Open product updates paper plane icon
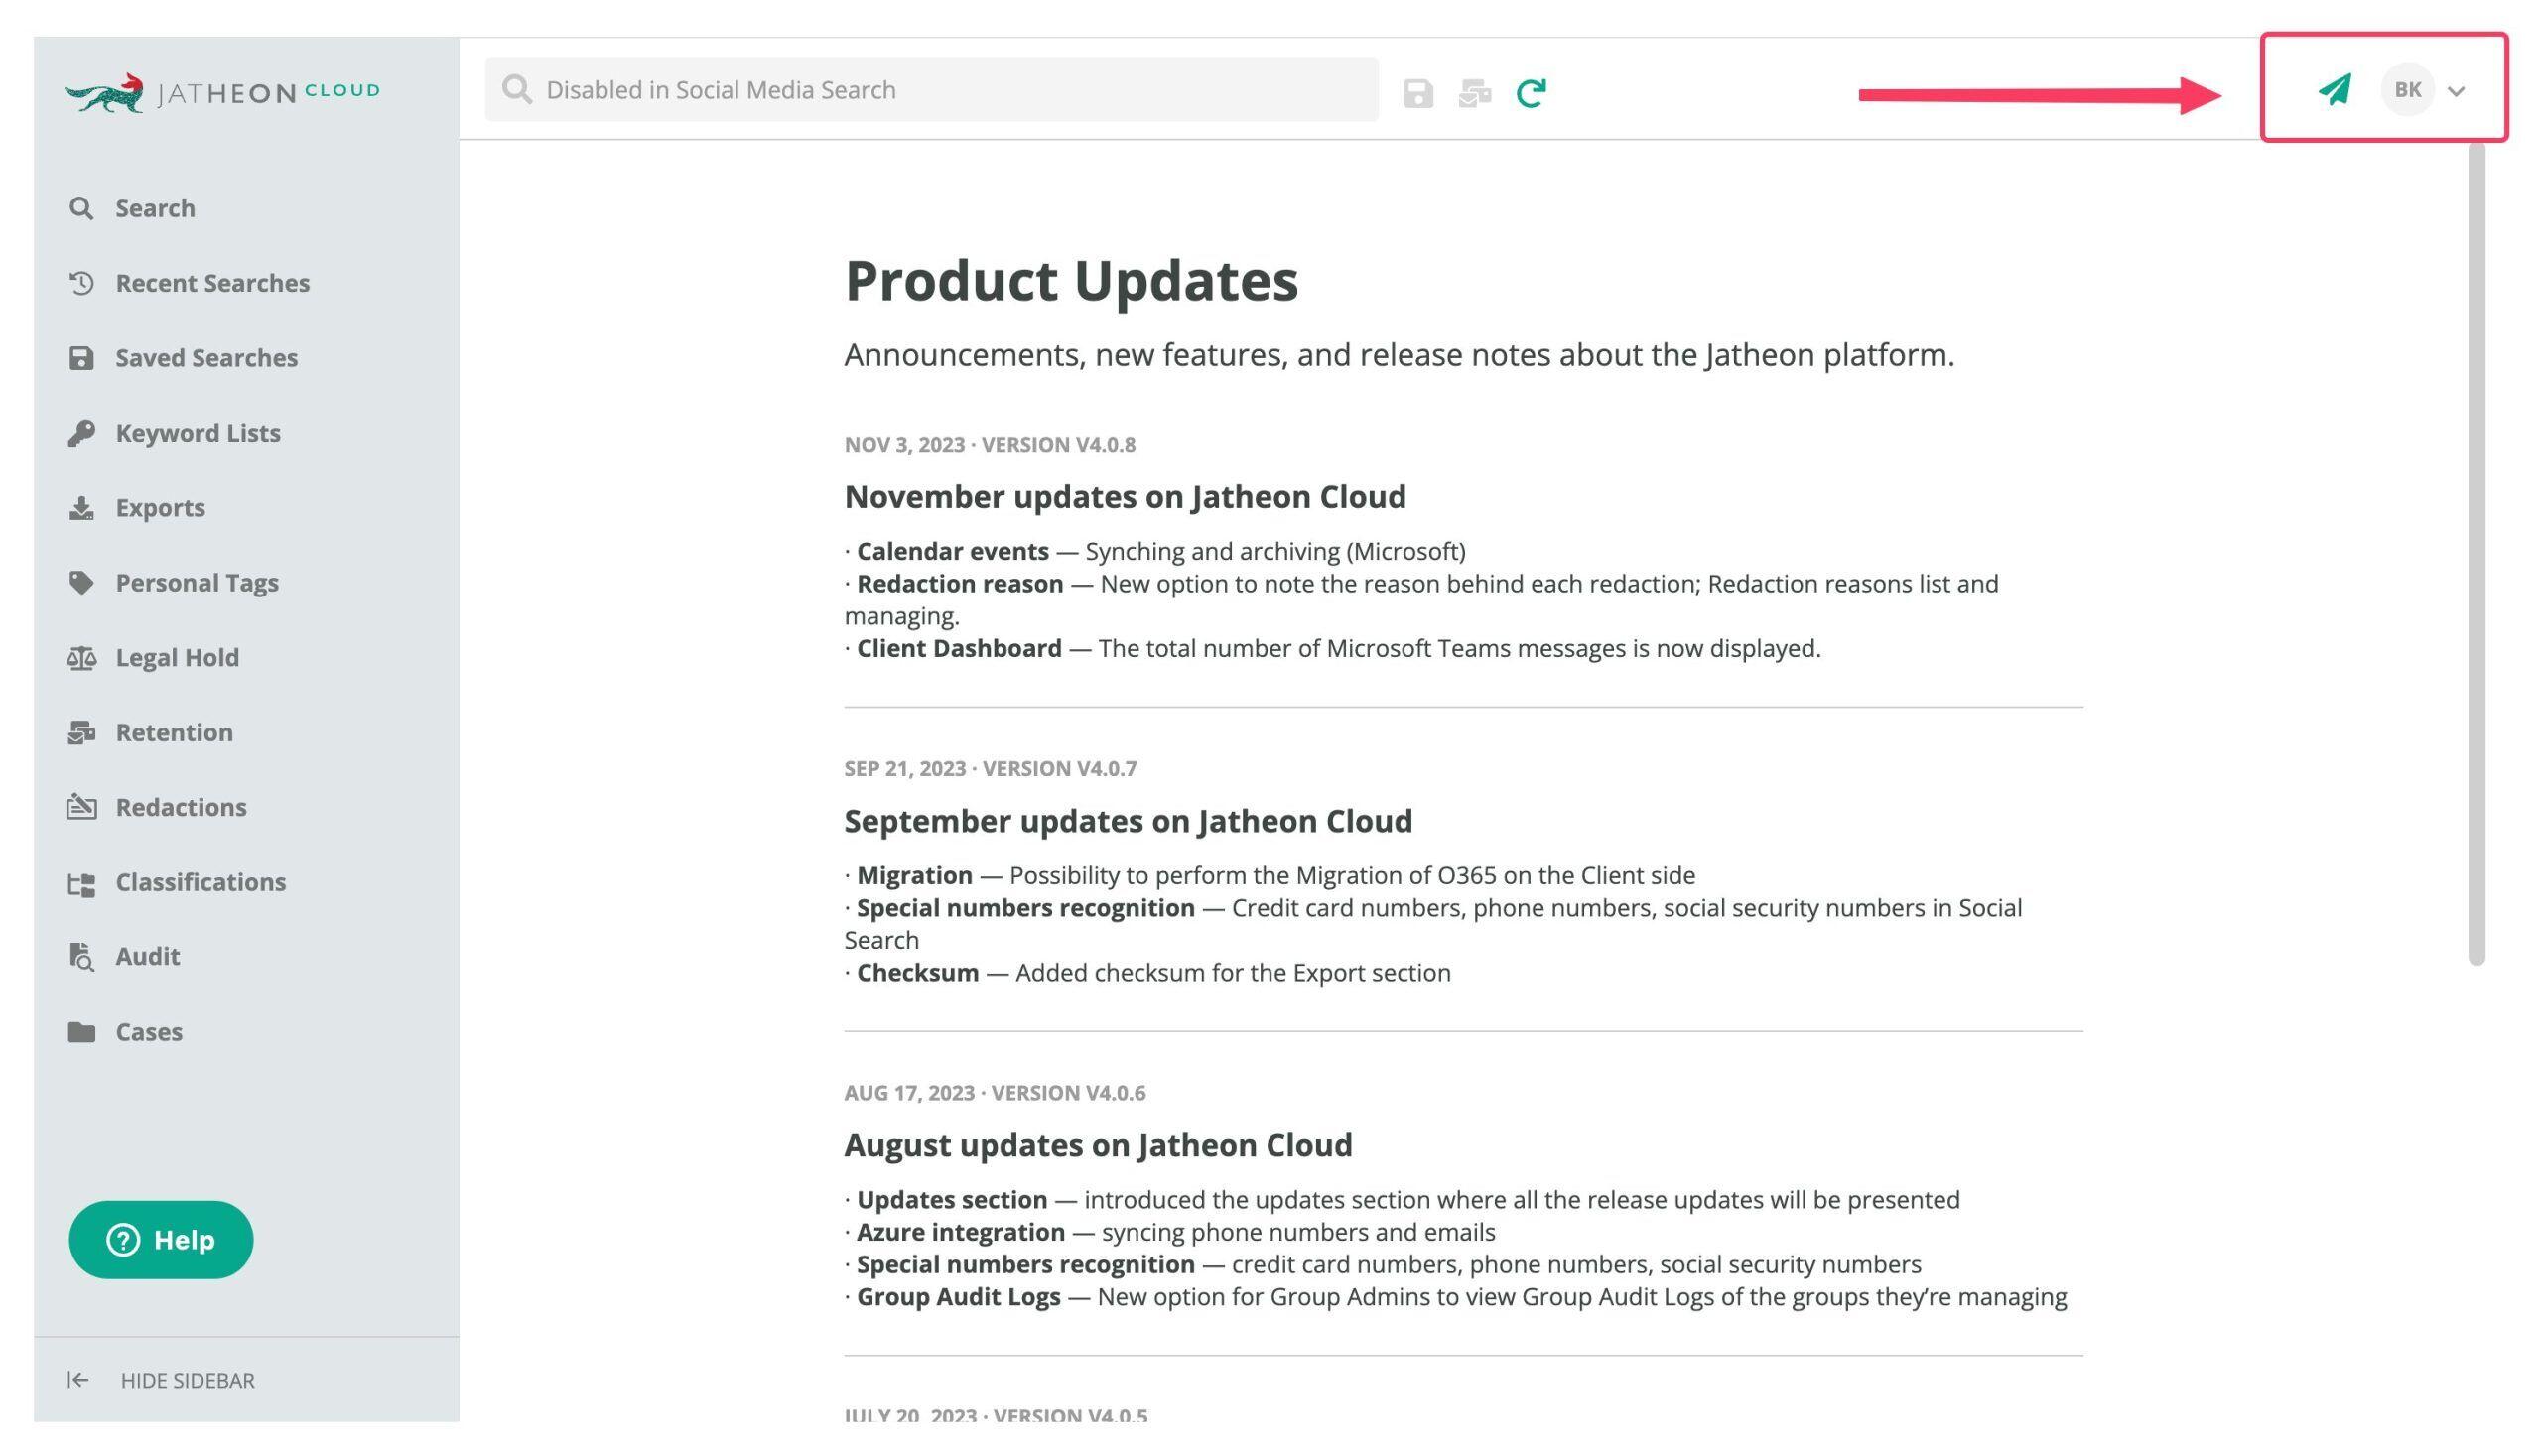2541x1456 pixels. [2335, 89]
